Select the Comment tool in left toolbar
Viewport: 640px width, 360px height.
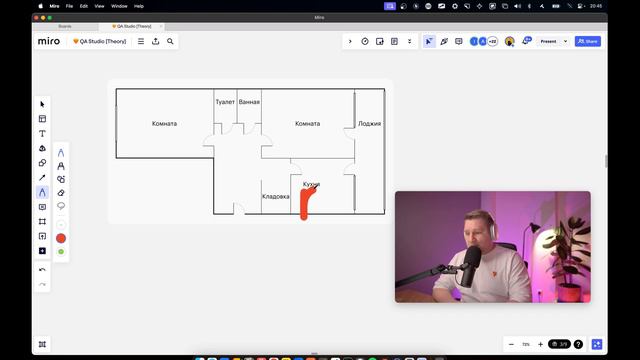point(42,207)
